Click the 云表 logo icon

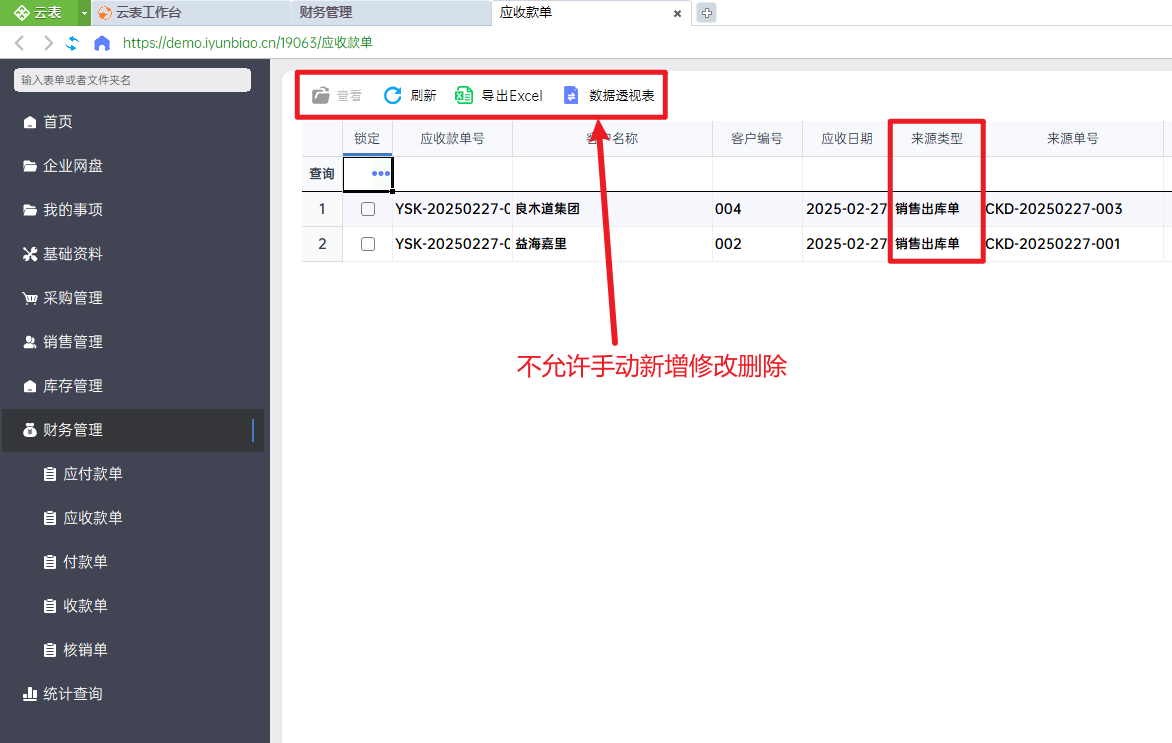click(21, 13)
